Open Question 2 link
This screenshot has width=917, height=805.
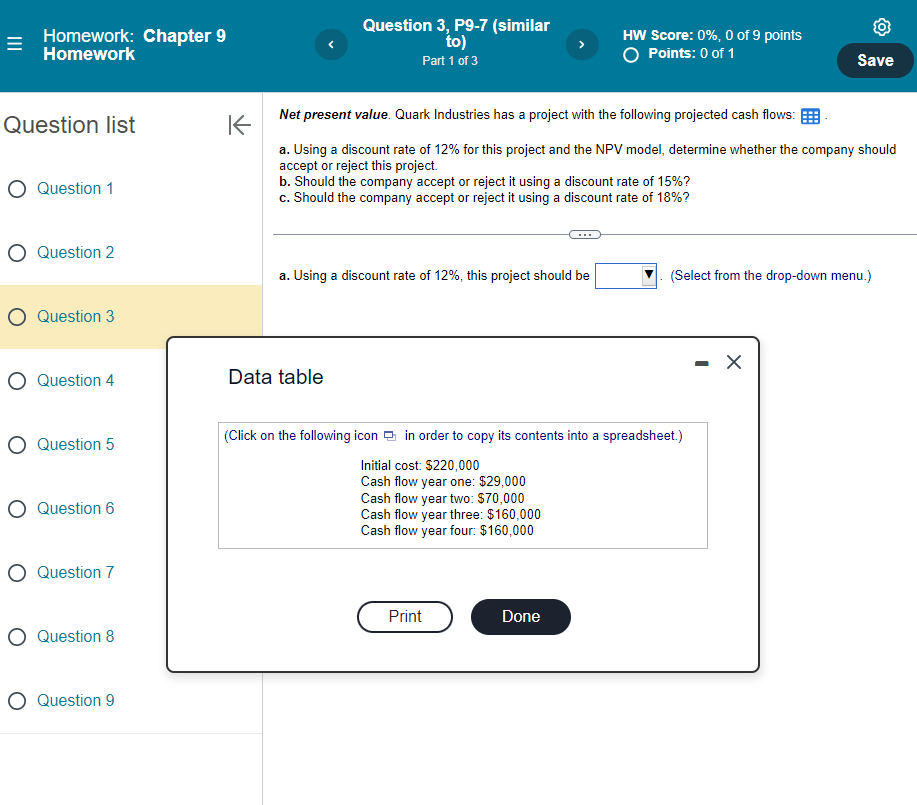click(x=75, y=252)
